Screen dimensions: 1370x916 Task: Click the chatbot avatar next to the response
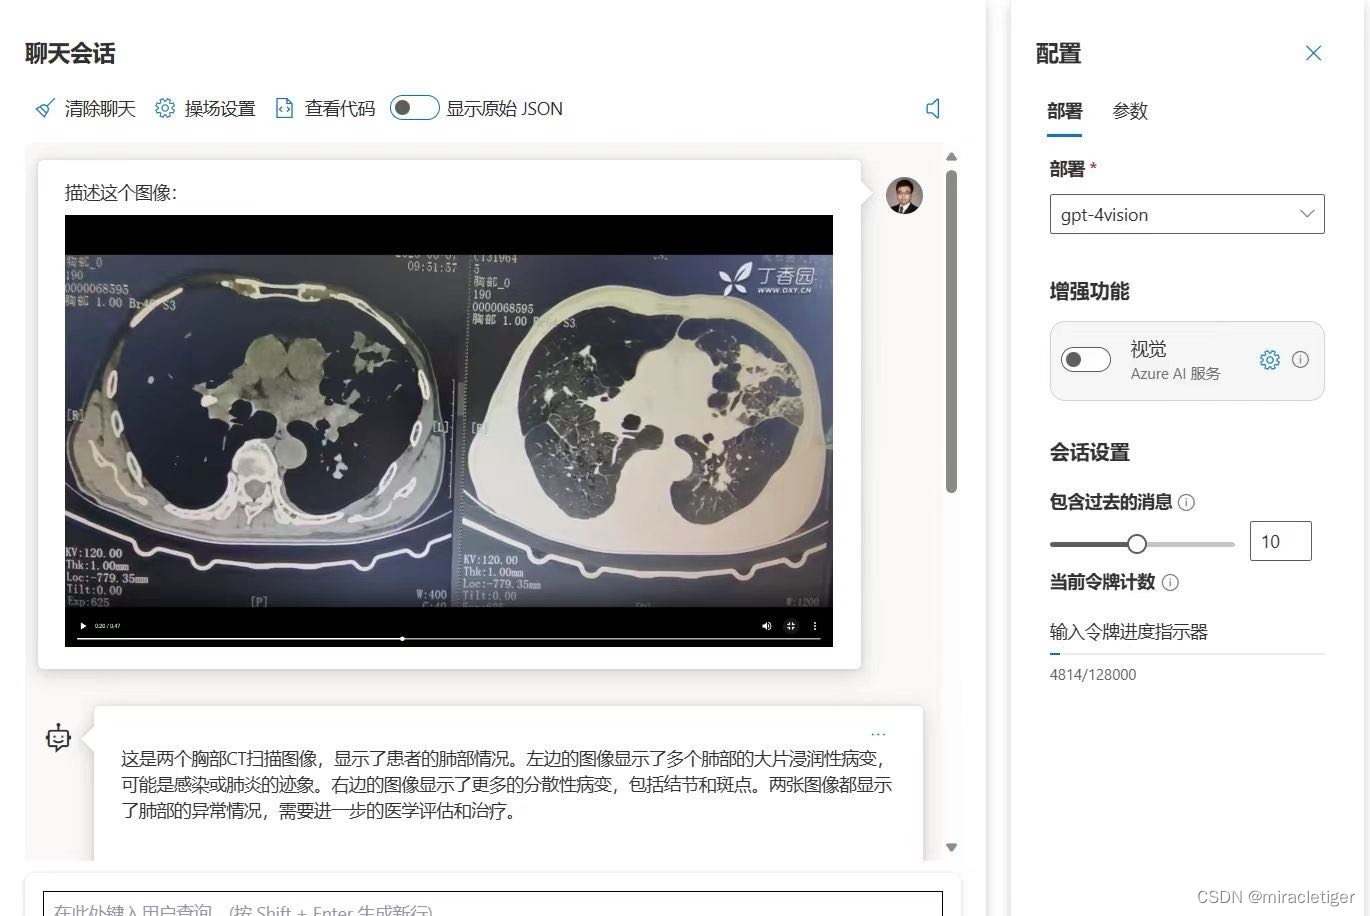[x=58, y=737]
